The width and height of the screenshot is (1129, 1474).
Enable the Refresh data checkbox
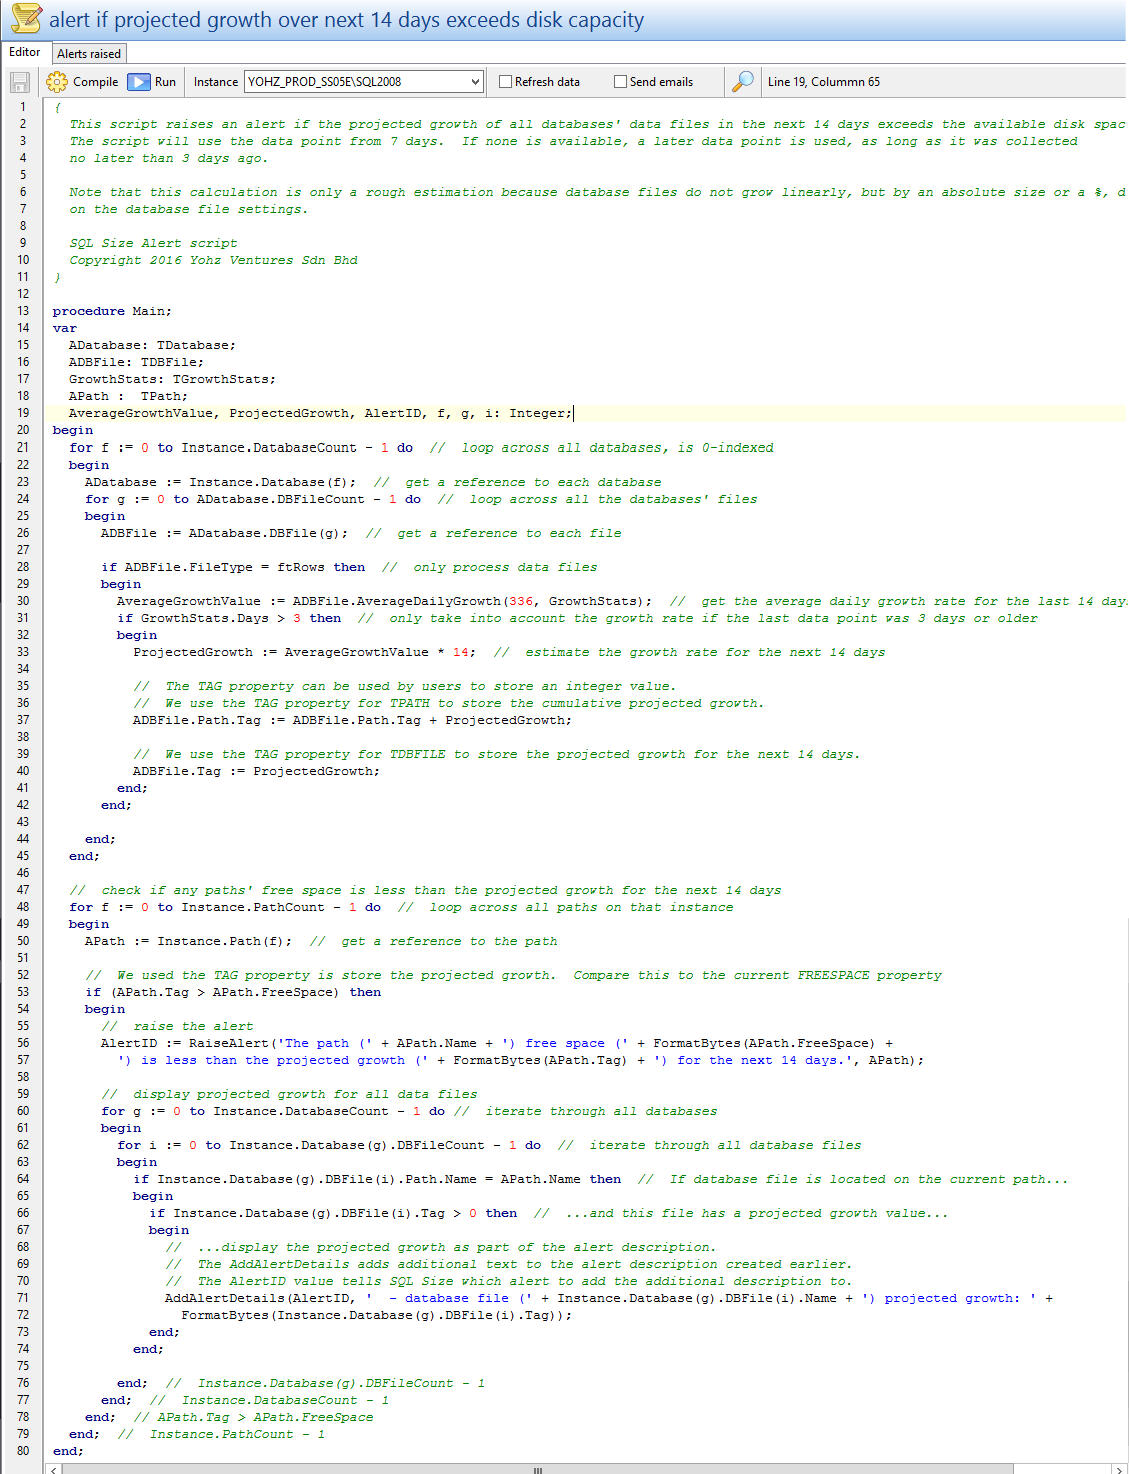506,82
